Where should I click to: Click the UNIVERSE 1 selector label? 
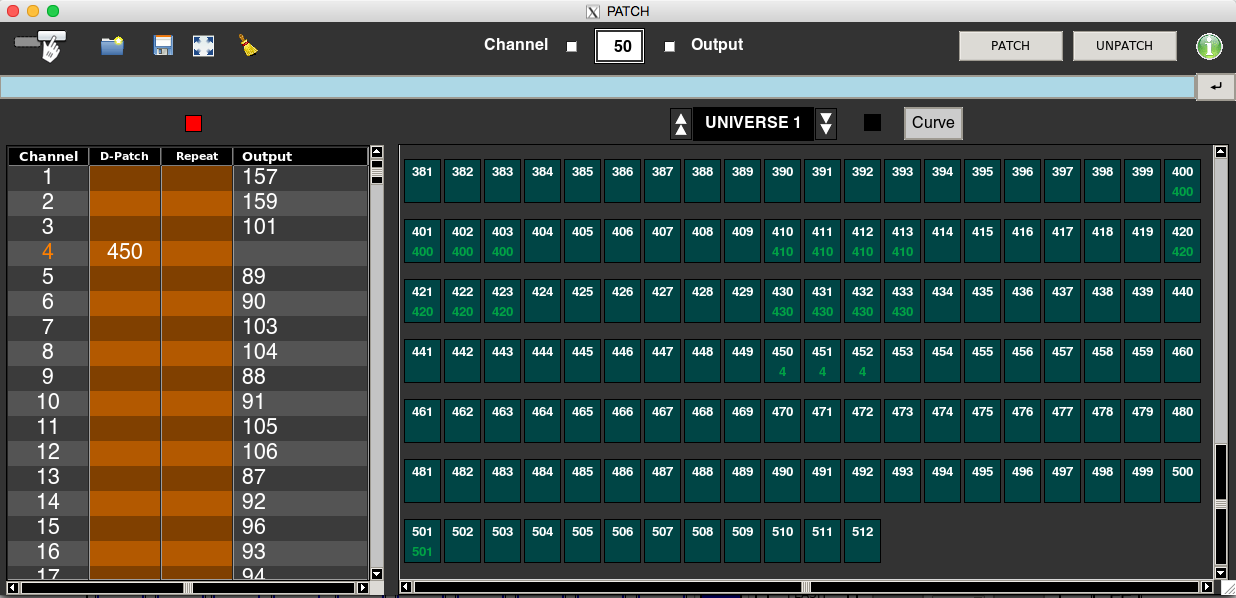753,123
